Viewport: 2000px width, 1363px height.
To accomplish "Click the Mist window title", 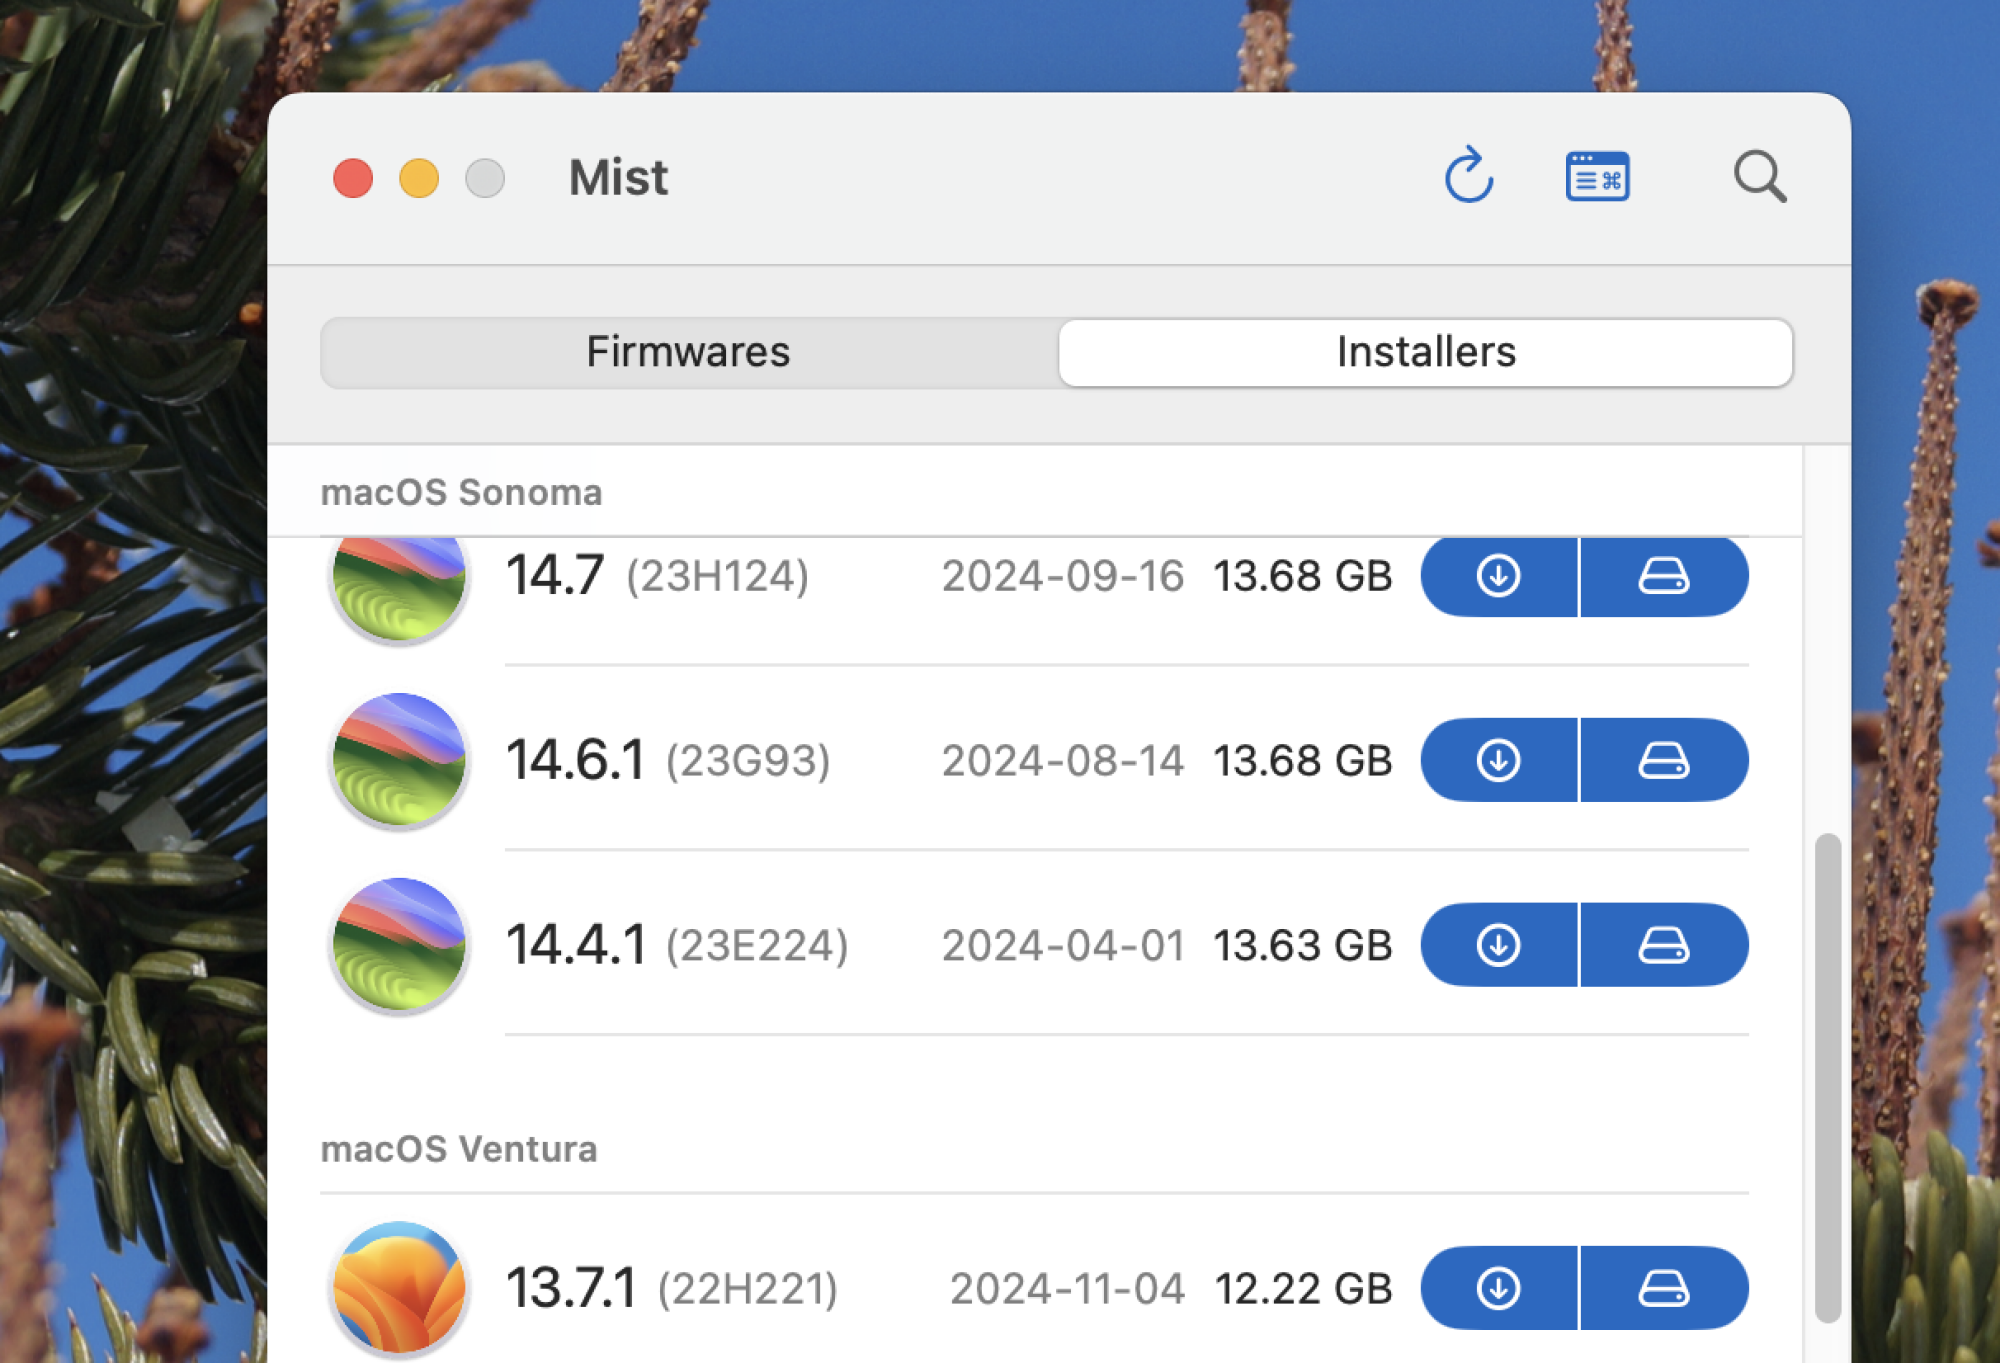I will tap(618, 178).
